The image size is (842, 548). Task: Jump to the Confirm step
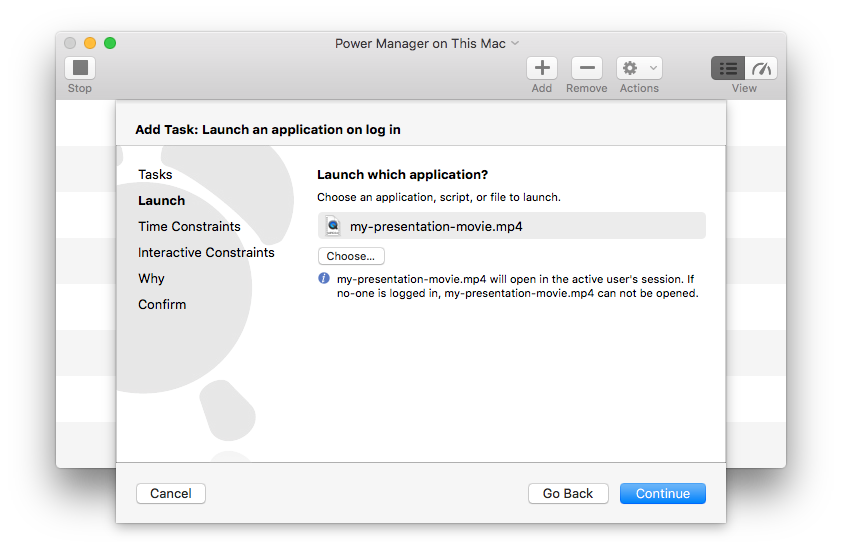(x=162, y=304)
